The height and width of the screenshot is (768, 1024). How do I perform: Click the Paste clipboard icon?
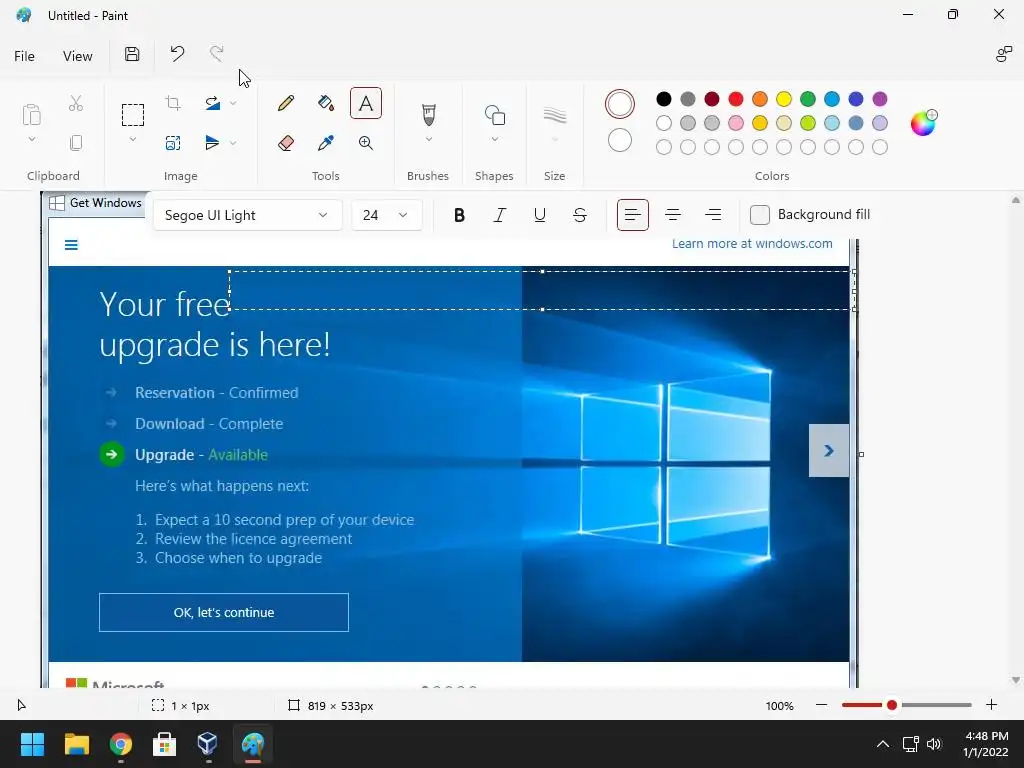coord(31,115)
